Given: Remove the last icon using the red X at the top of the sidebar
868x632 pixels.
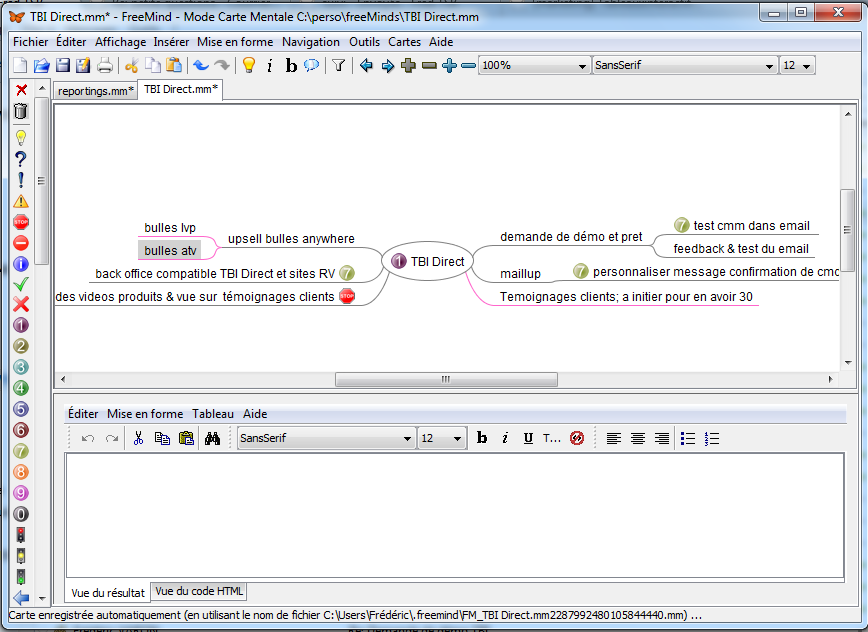Looking at the screenshot, I should click(21, 90).
